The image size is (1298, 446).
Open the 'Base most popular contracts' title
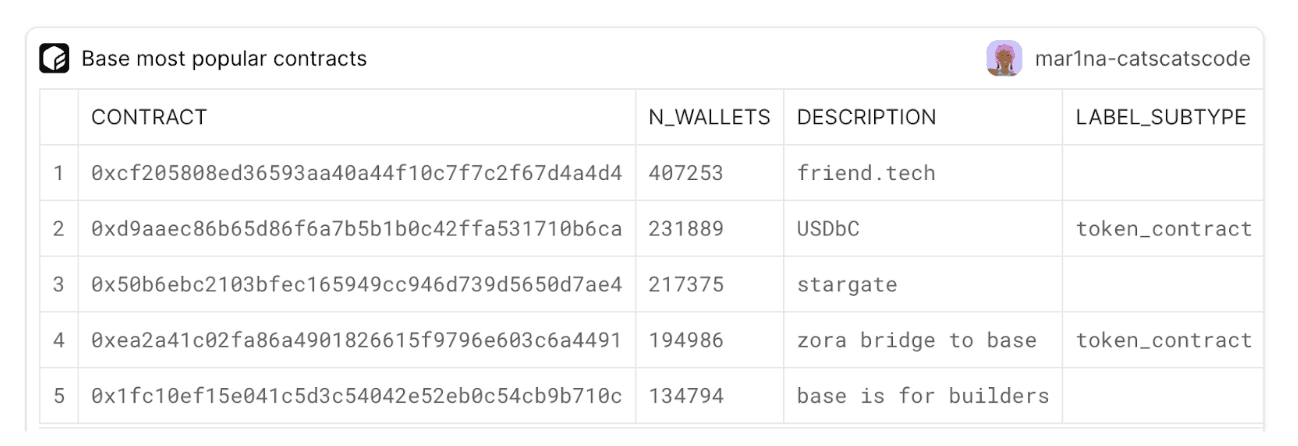(224, 59)
